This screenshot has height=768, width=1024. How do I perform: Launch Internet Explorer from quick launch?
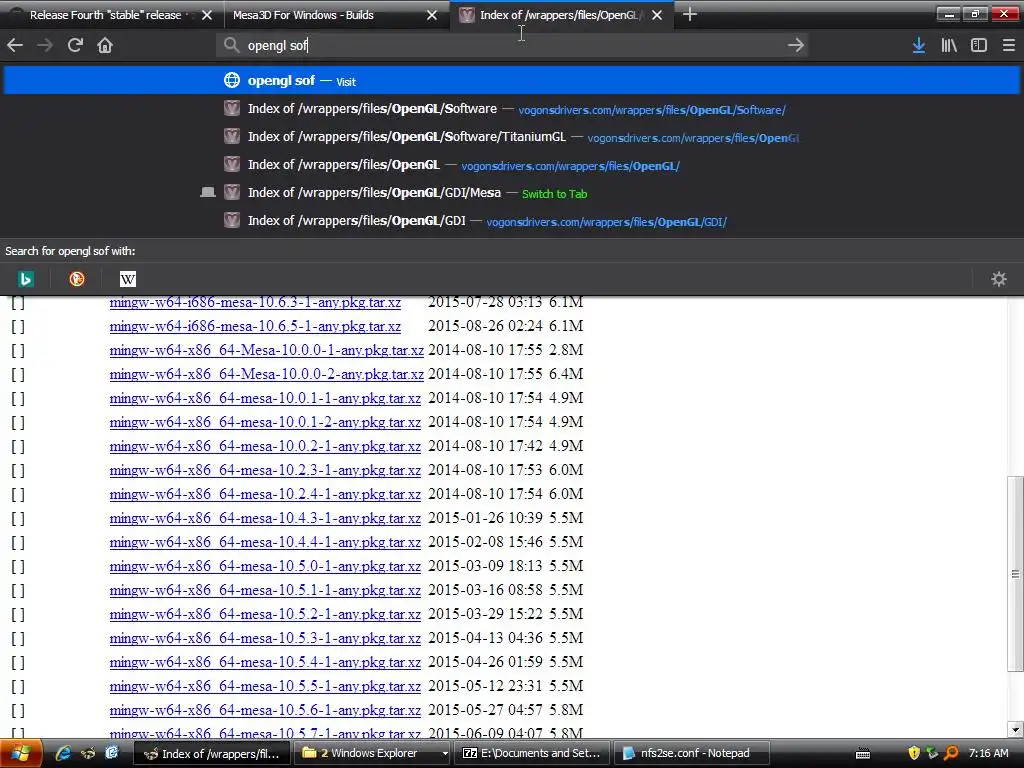(x=63, y=753)
